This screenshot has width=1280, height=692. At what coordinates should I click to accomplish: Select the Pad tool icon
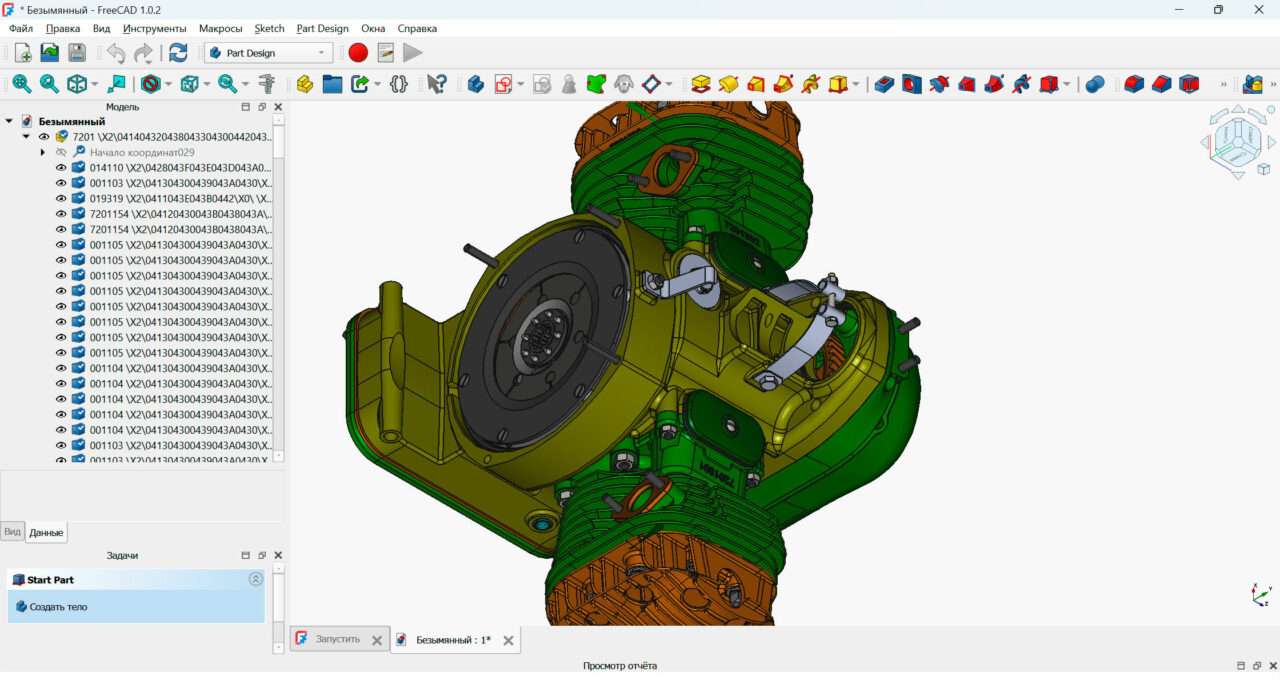coord(701,84)
